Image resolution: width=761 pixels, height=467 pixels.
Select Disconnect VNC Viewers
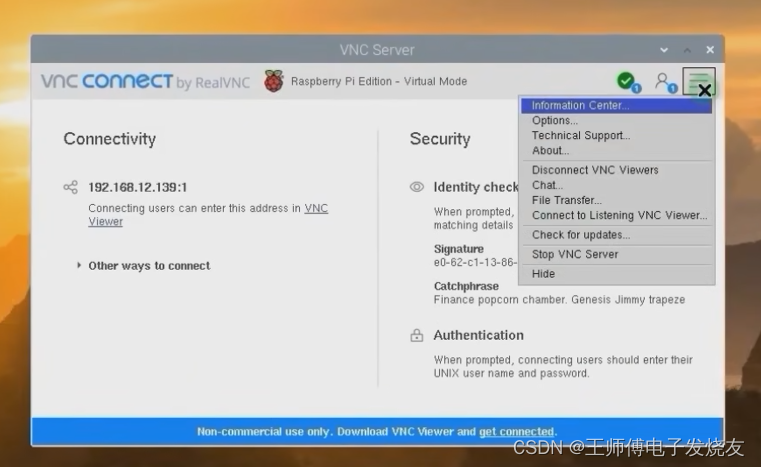click(x=616, y=170)
